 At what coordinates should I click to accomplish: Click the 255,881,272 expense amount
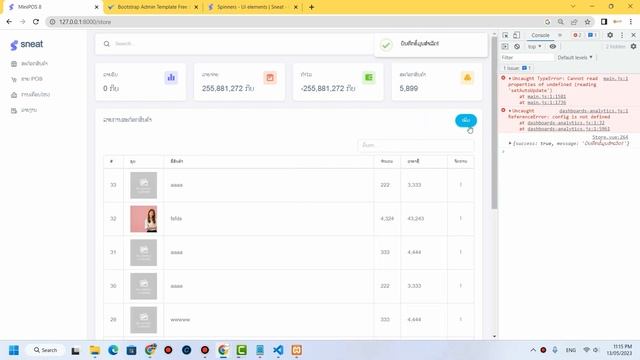[228, 89]
